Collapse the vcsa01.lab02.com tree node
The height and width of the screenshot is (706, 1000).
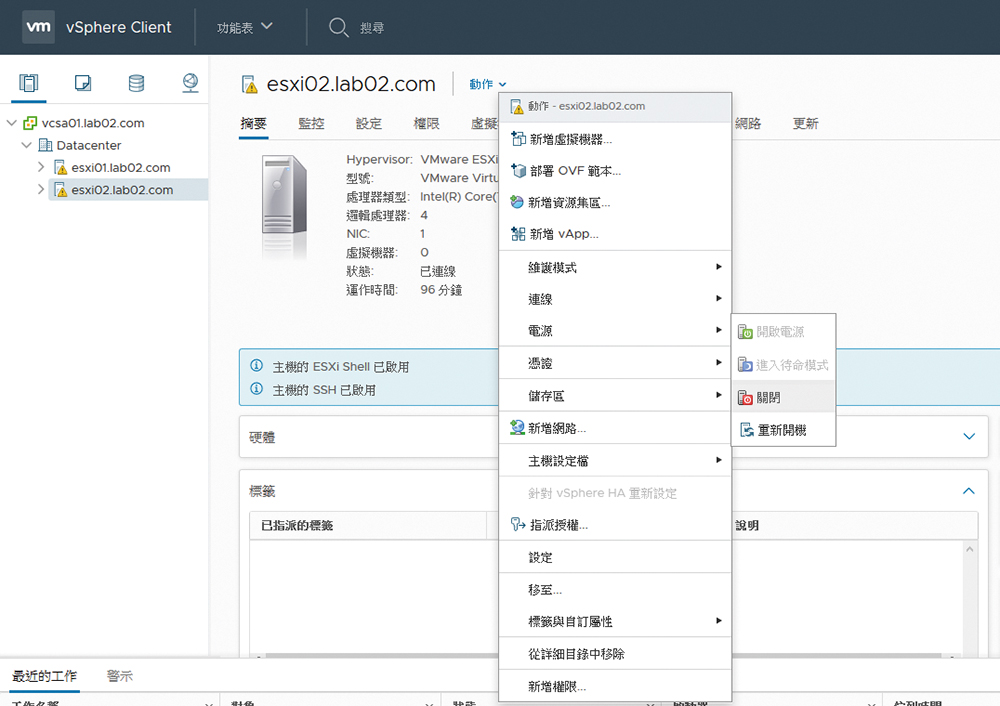click(x=11, y=122)
